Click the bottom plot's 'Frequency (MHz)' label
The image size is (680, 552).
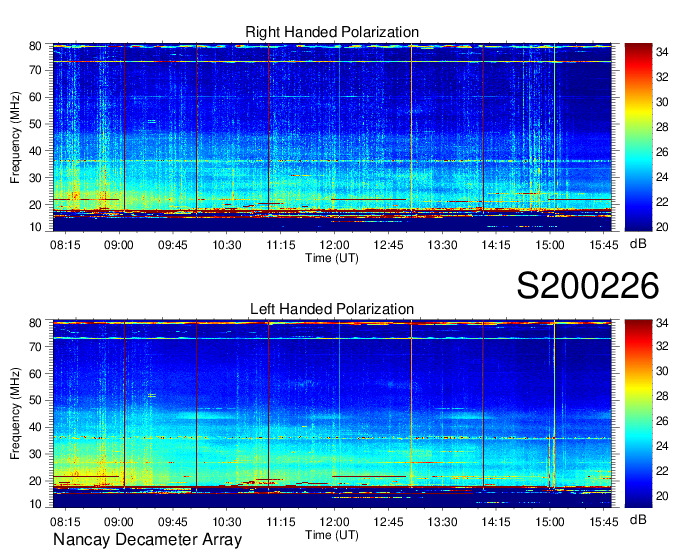point(15,414)
